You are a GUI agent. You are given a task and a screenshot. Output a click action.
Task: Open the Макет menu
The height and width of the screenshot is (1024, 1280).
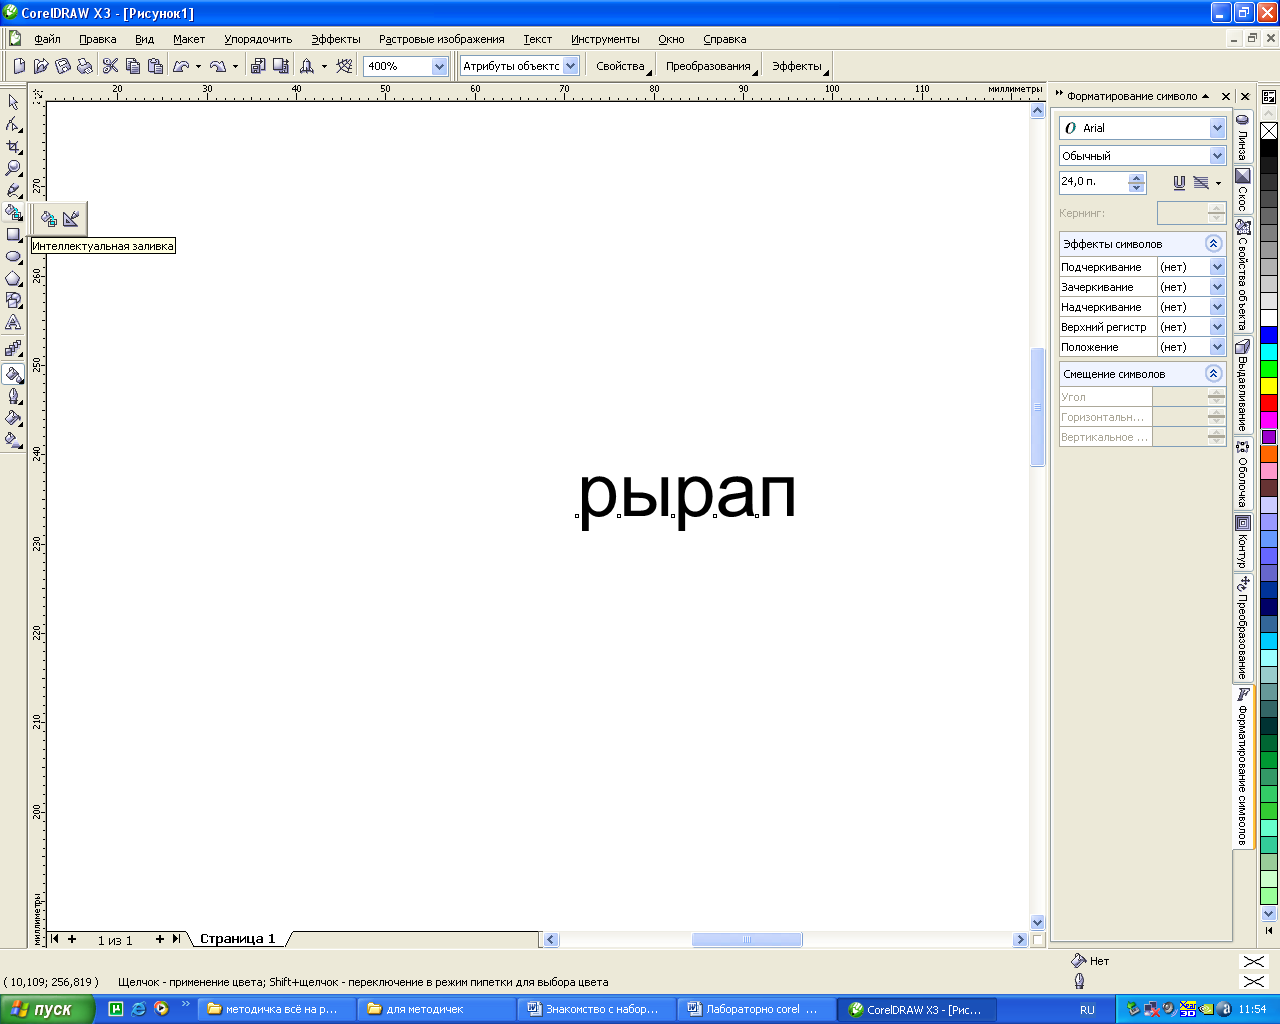pyautogui.click(x=188, y=39)
